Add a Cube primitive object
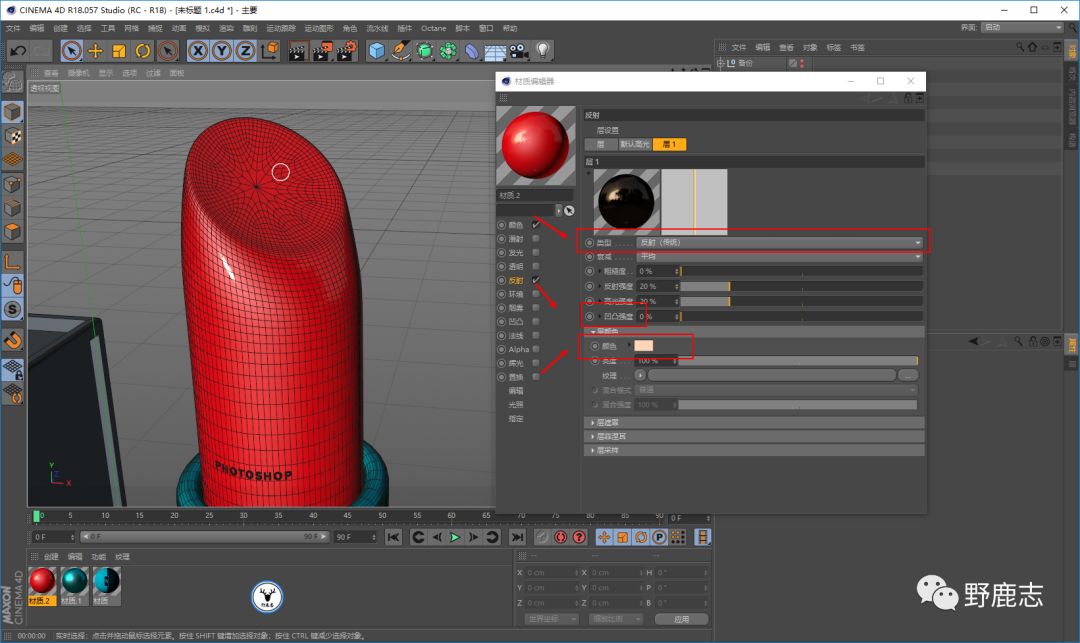 [377, 50]
